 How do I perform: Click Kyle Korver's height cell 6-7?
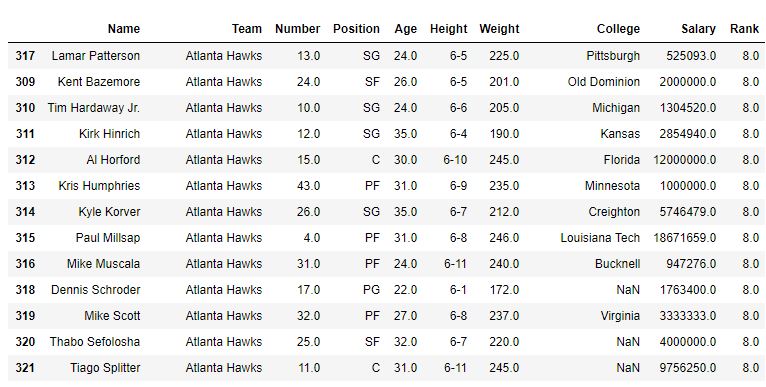(x=458, y=212)
